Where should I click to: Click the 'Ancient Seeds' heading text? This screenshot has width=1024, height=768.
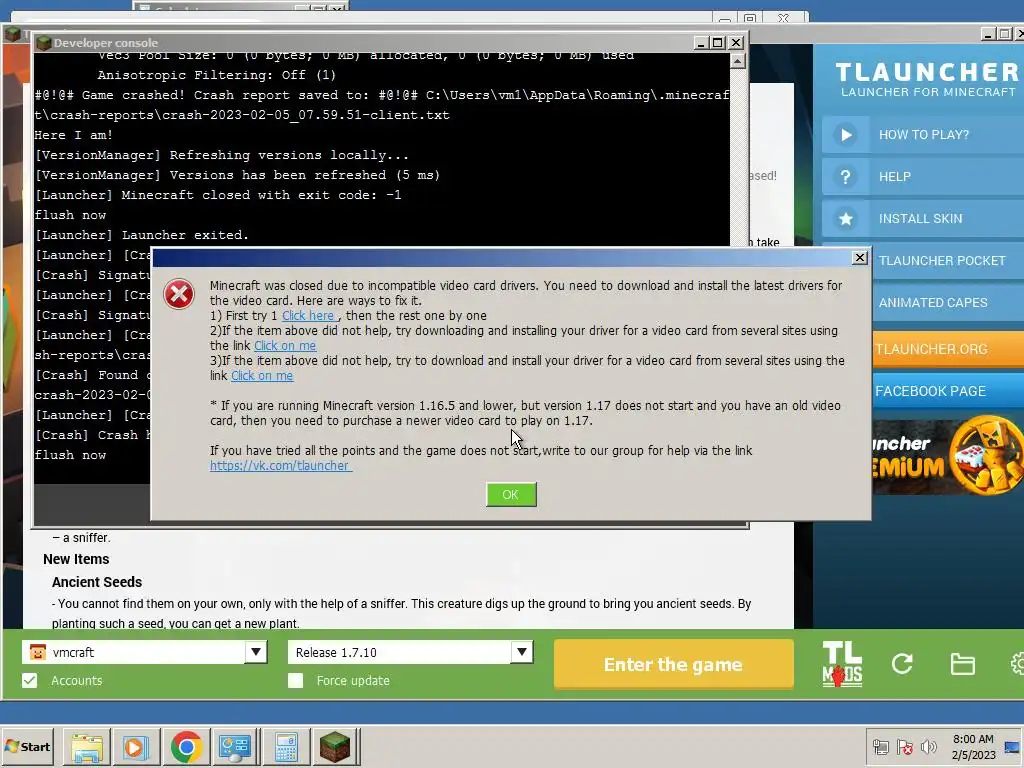(97, 582)
